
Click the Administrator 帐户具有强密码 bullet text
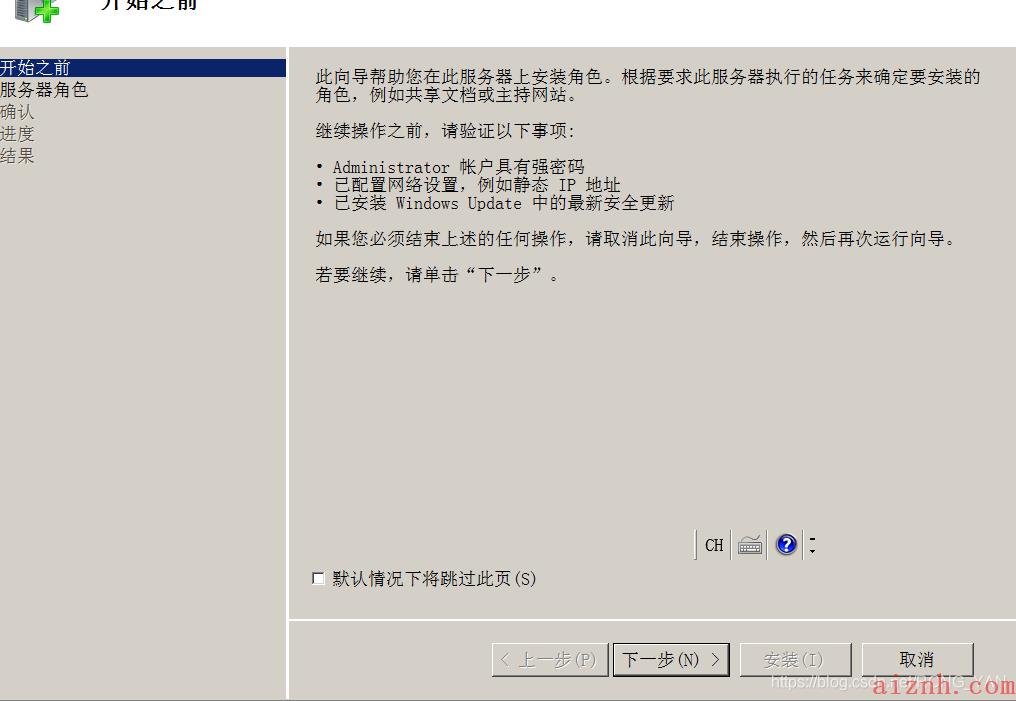click(459, 167)
